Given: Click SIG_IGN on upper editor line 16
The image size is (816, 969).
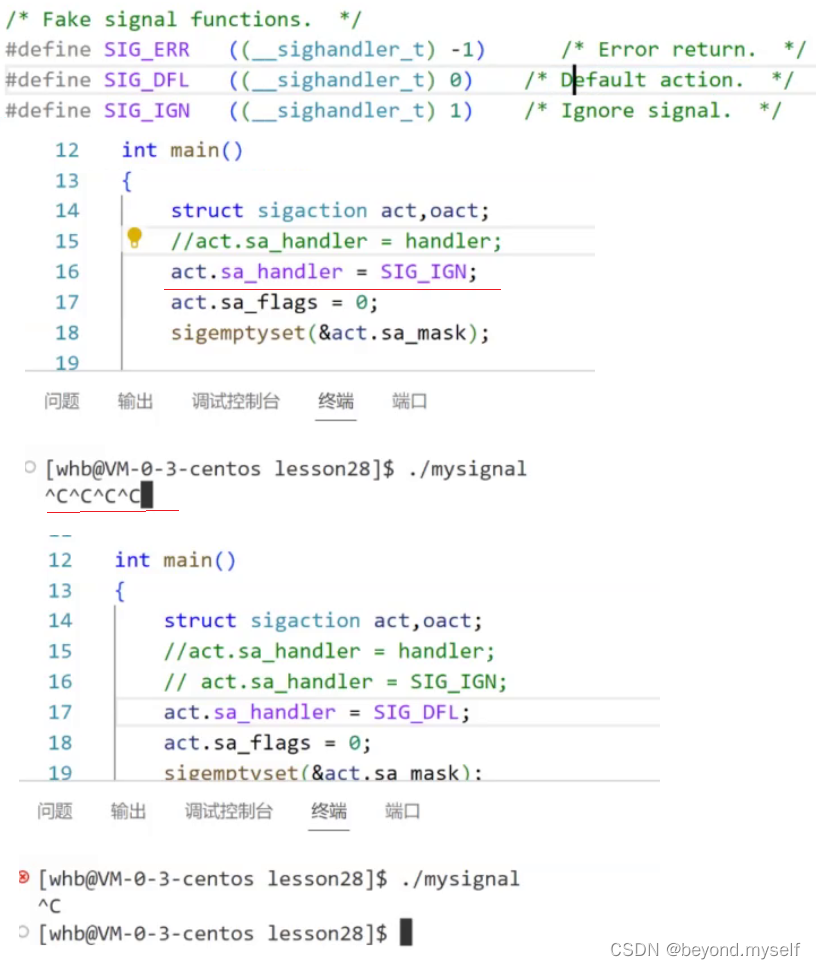Looking at the screenshot, I should [x=423, y=272].
